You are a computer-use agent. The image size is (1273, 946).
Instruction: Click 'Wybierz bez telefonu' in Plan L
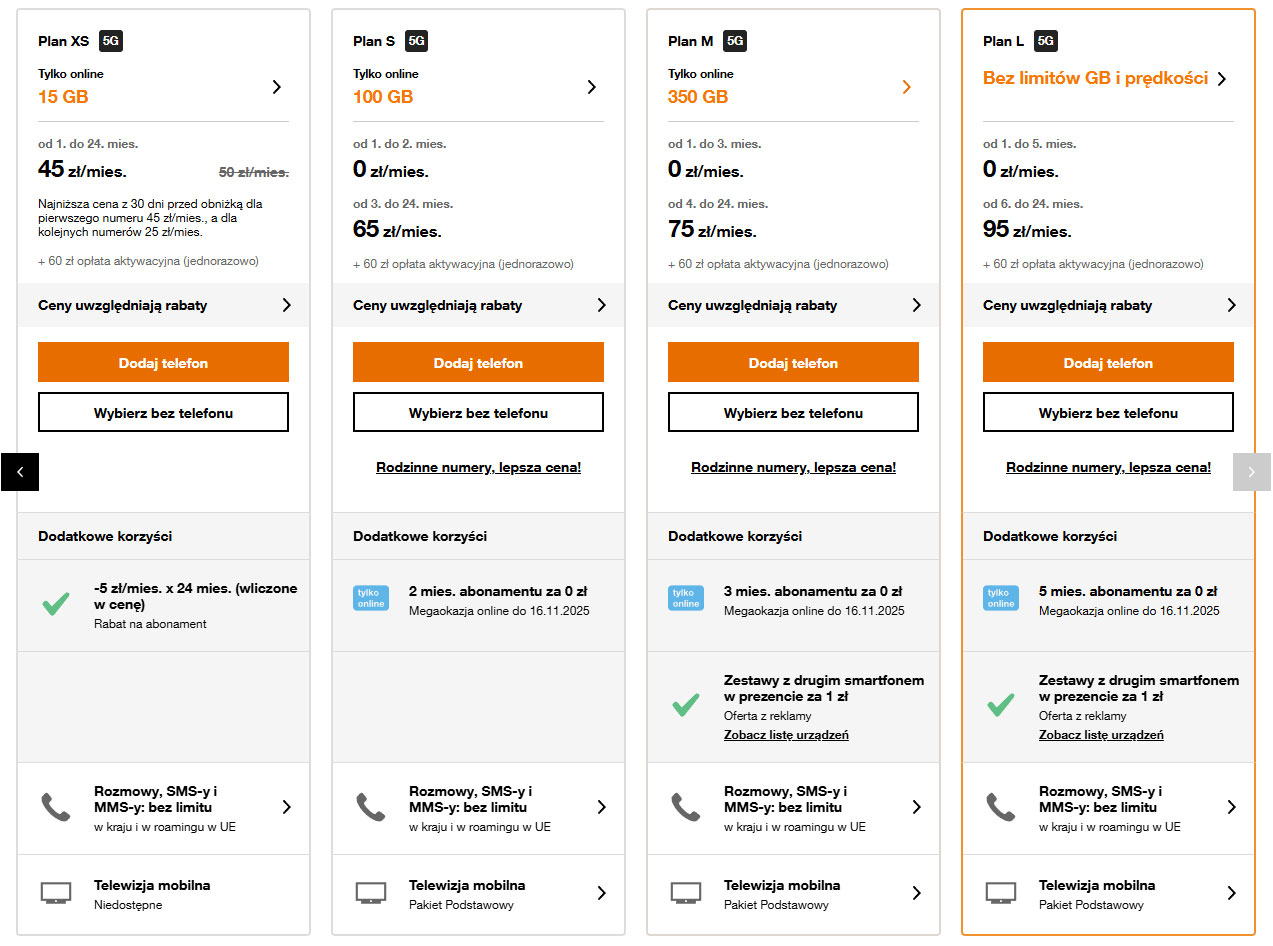point(1108,413)
